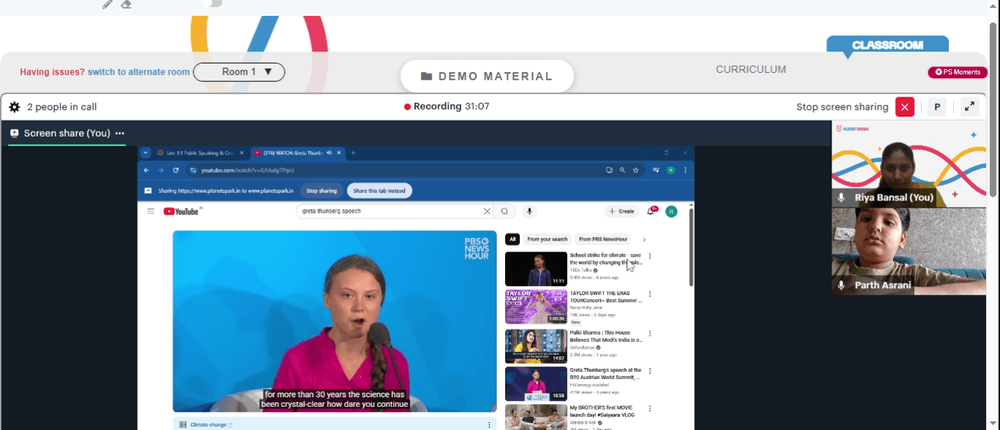Expand the call view to fullscreen

[x=969, y=107]
